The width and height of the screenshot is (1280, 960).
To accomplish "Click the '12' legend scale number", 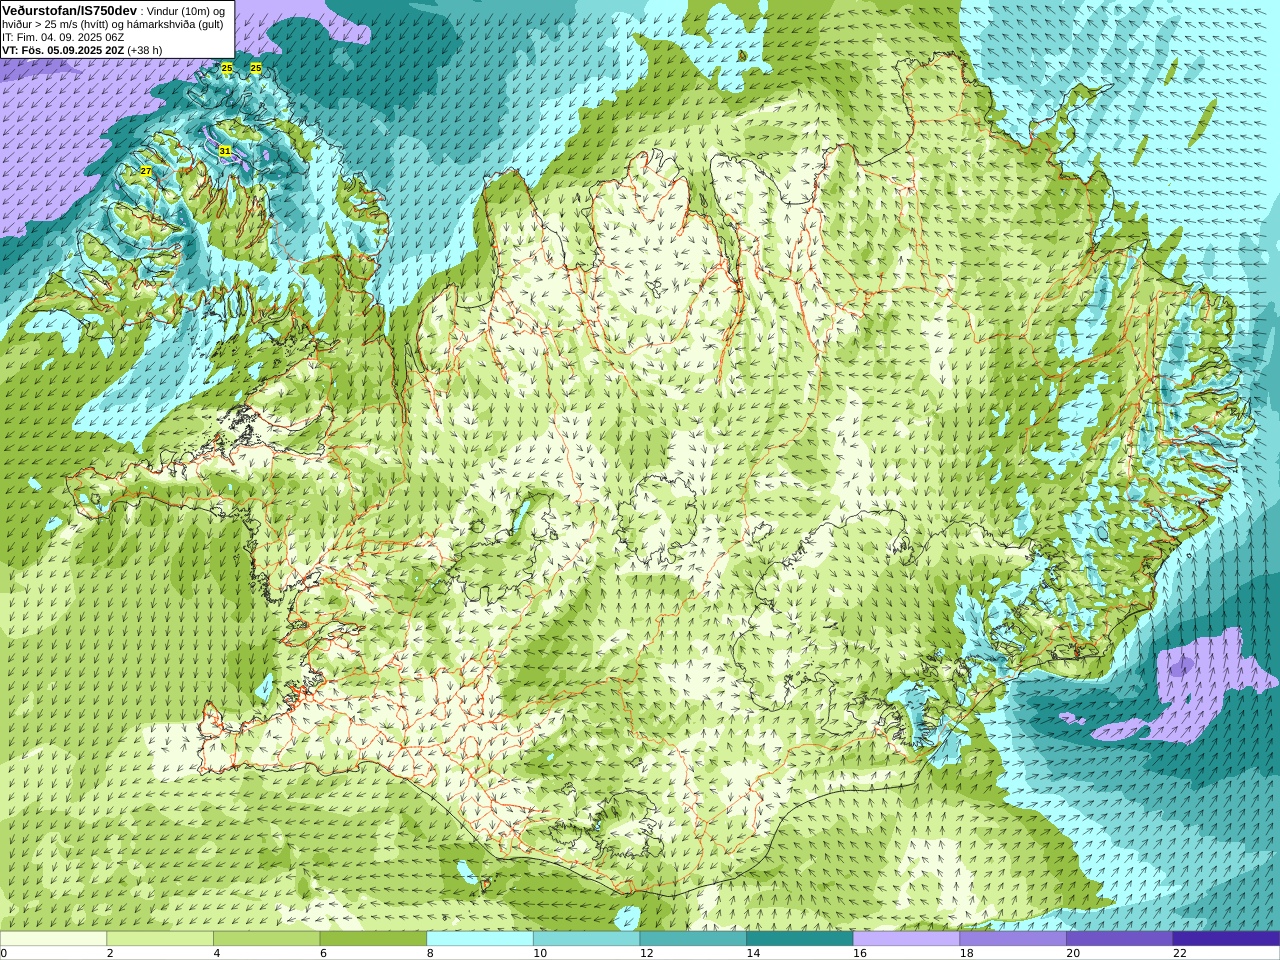I will tap(646, 953).
